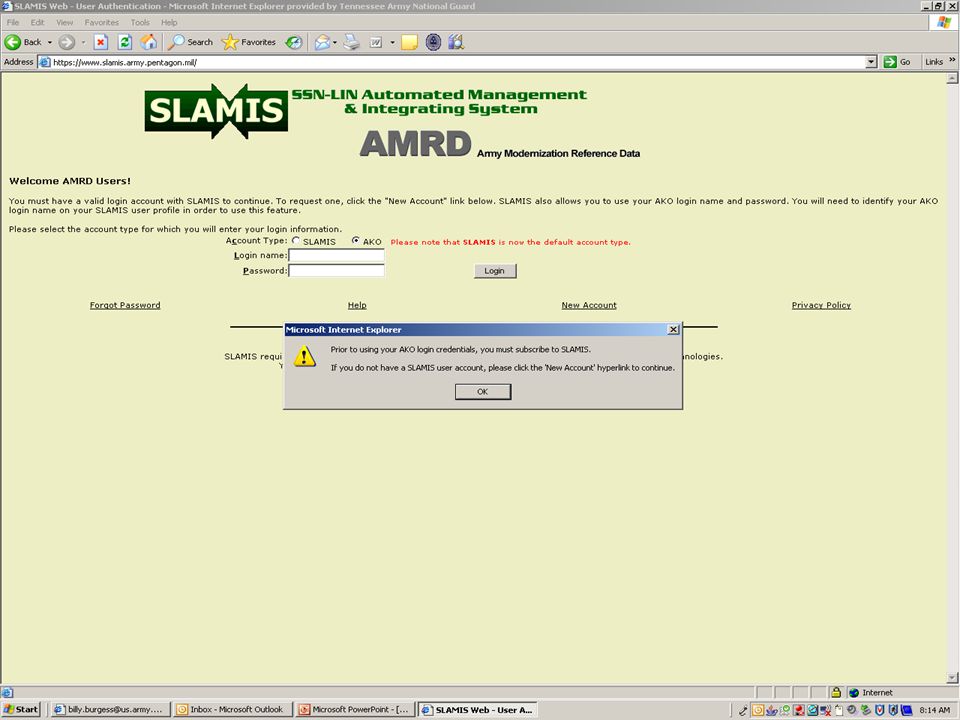
Task: Switch to Inbox - Microsoft Outlook taskbar item
Action: tap(233, 710)
